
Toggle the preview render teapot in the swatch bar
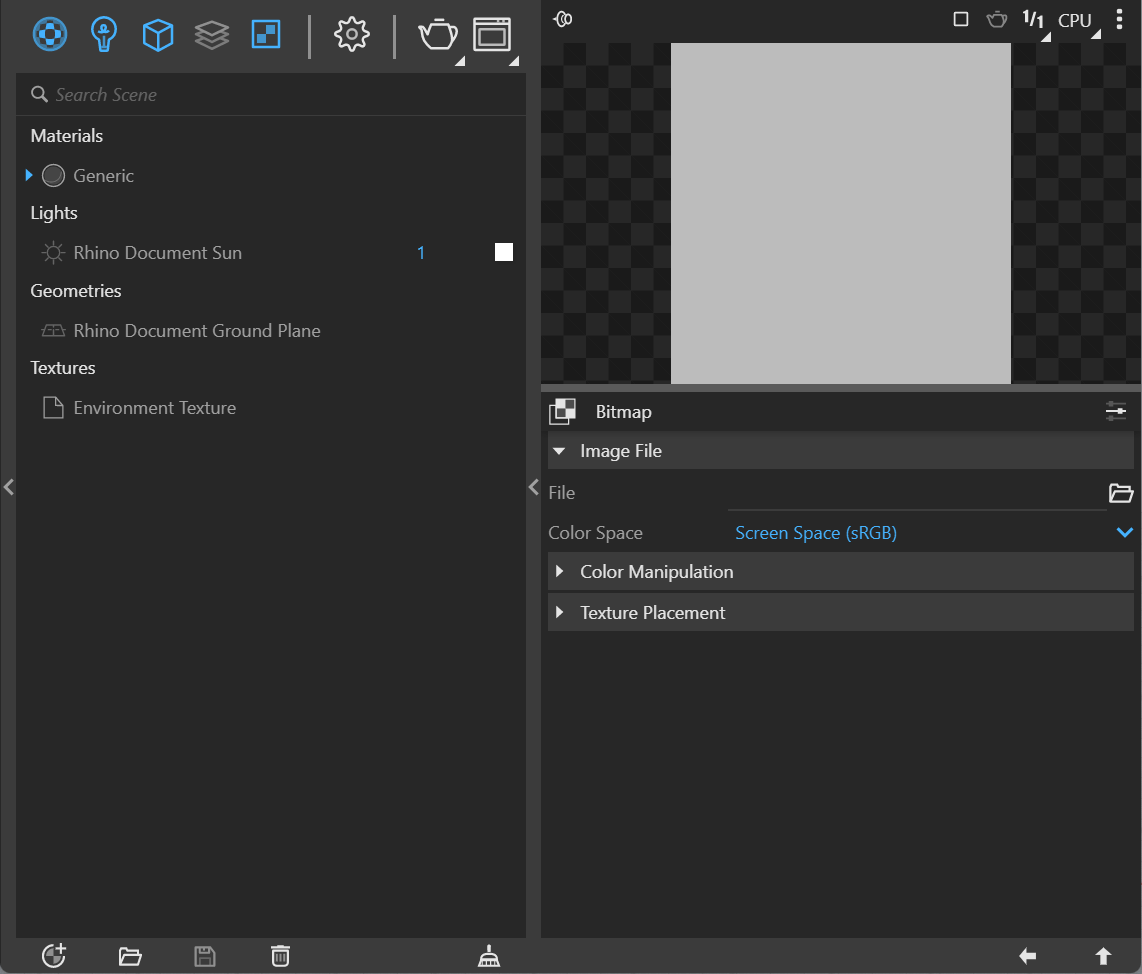tap(996, 19)
